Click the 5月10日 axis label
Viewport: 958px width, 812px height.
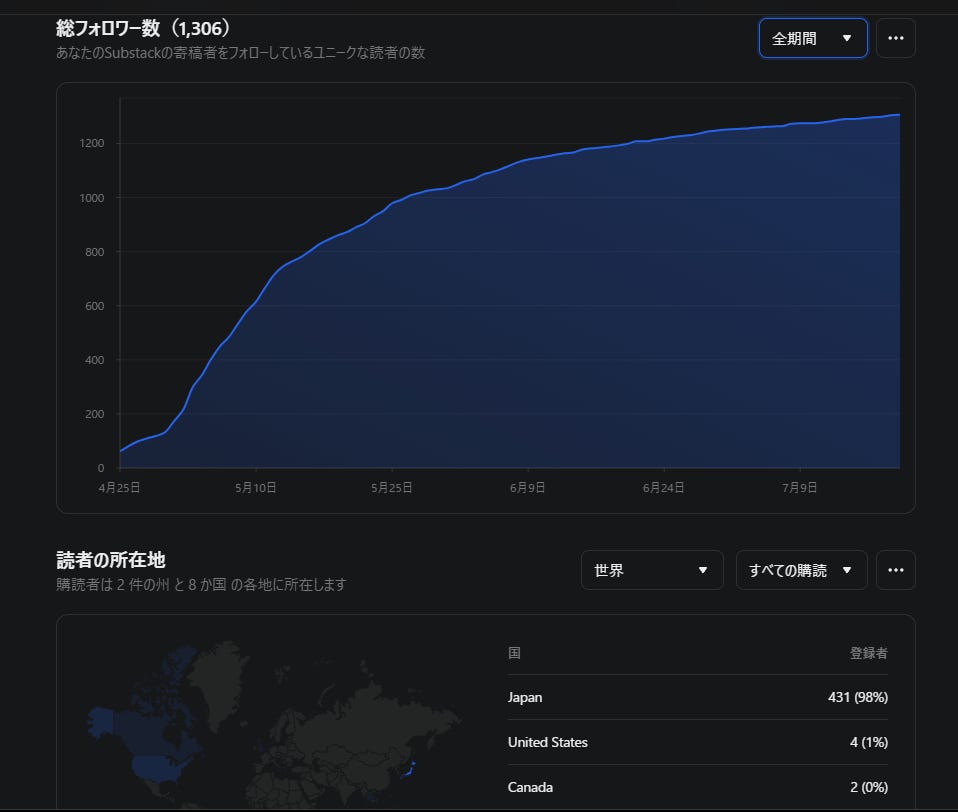255,488
